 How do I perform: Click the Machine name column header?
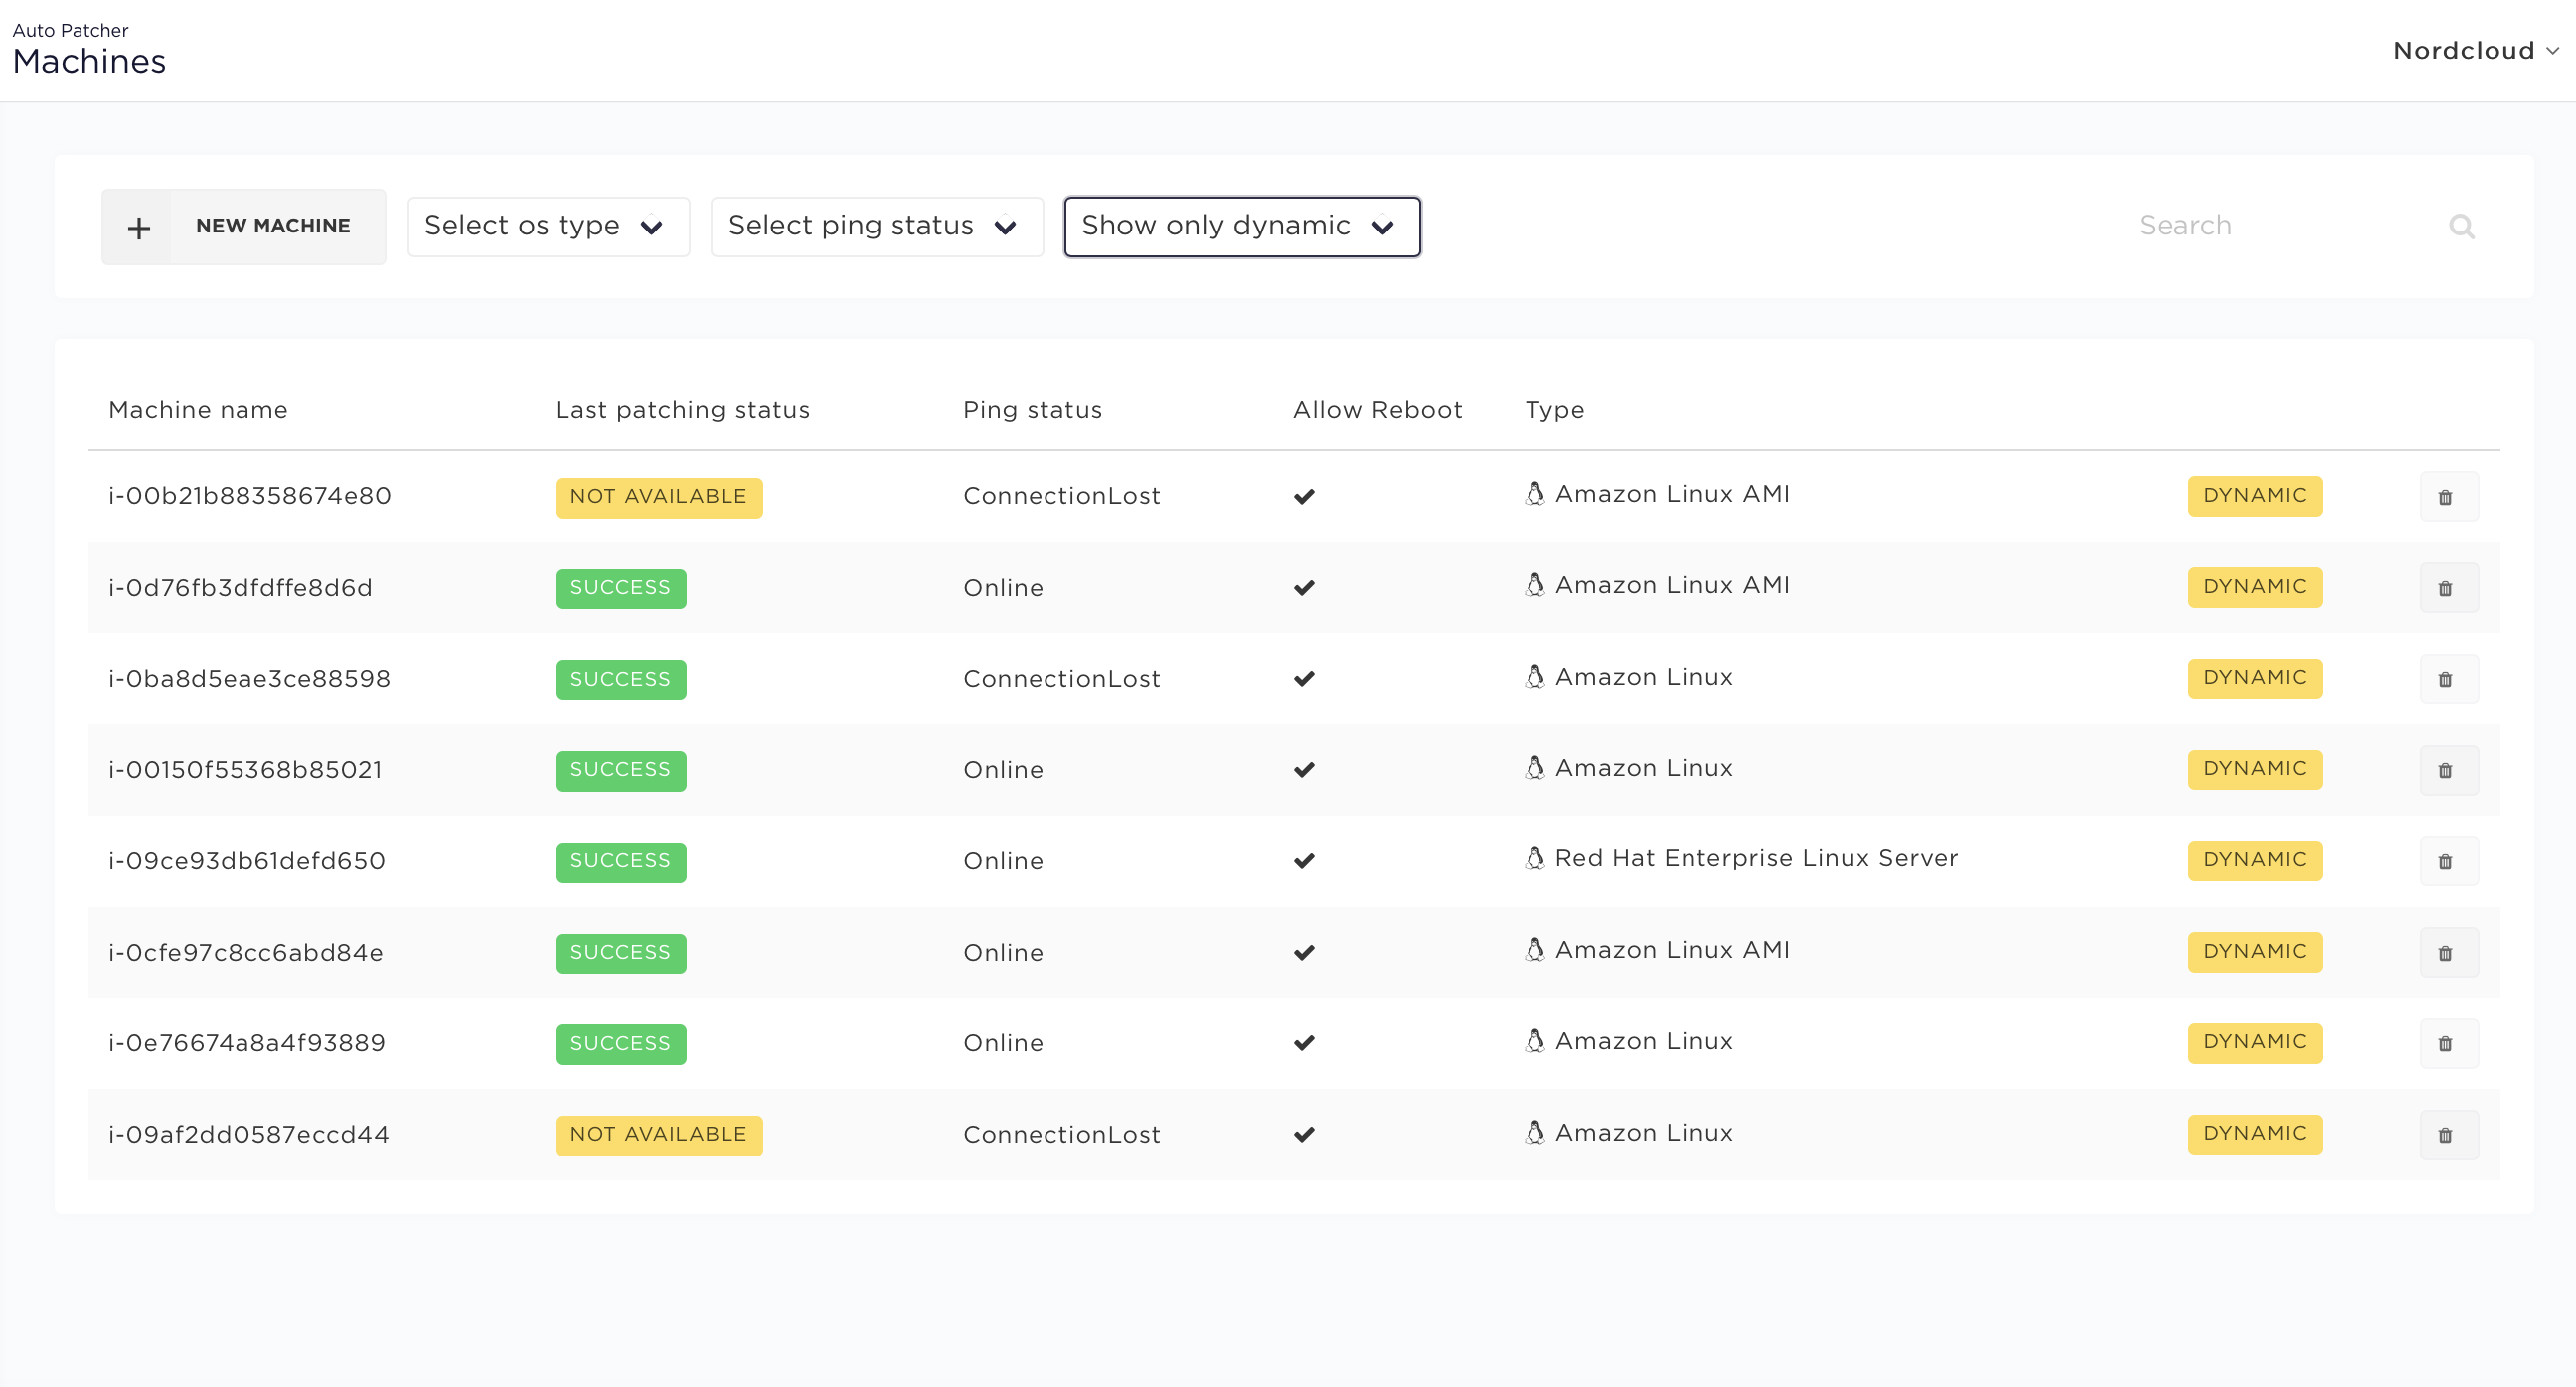[x=198, y=410]
